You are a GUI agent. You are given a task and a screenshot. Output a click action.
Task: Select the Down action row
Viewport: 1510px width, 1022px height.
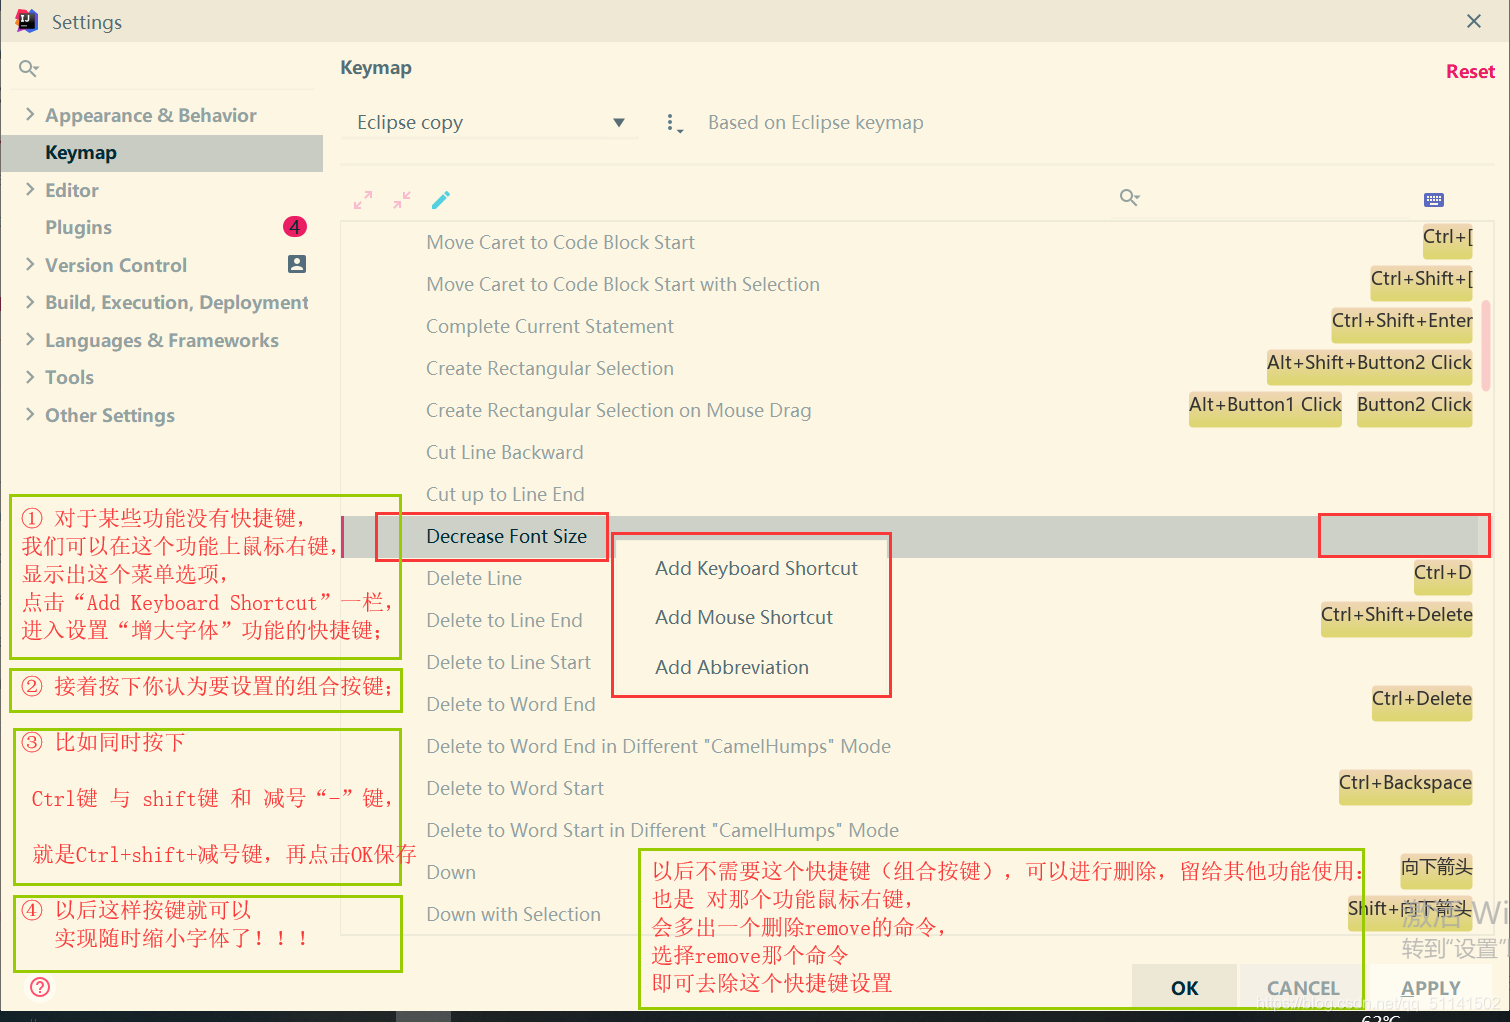(451, 872)
